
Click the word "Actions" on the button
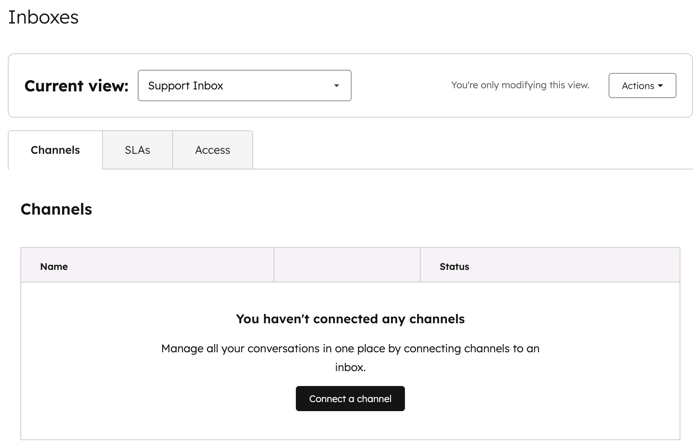637,86
